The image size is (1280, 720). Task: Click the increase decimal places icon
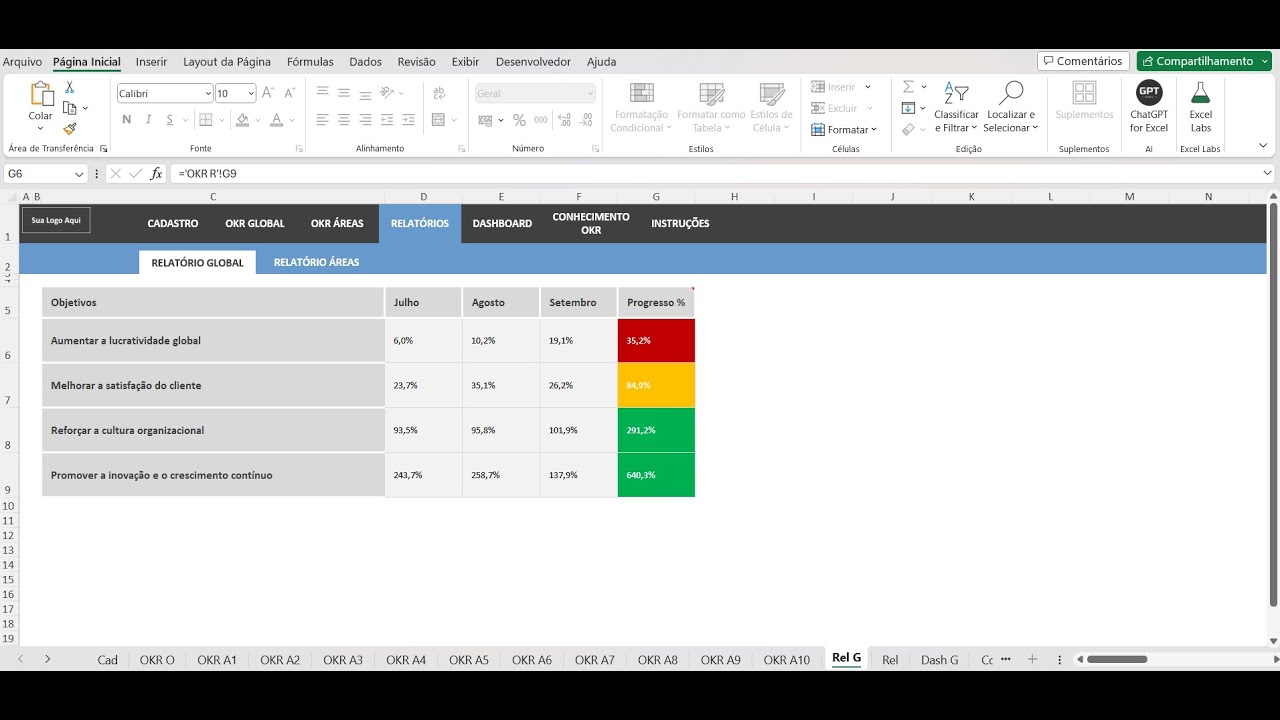[564, 120]
